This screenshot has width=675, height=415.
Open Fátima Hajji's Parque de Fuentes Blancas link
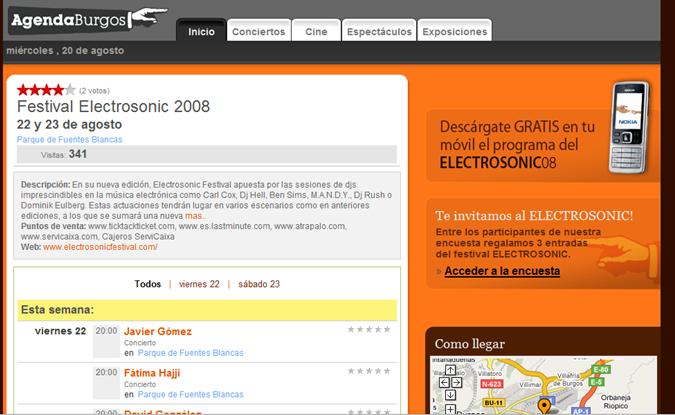(190, 394)
